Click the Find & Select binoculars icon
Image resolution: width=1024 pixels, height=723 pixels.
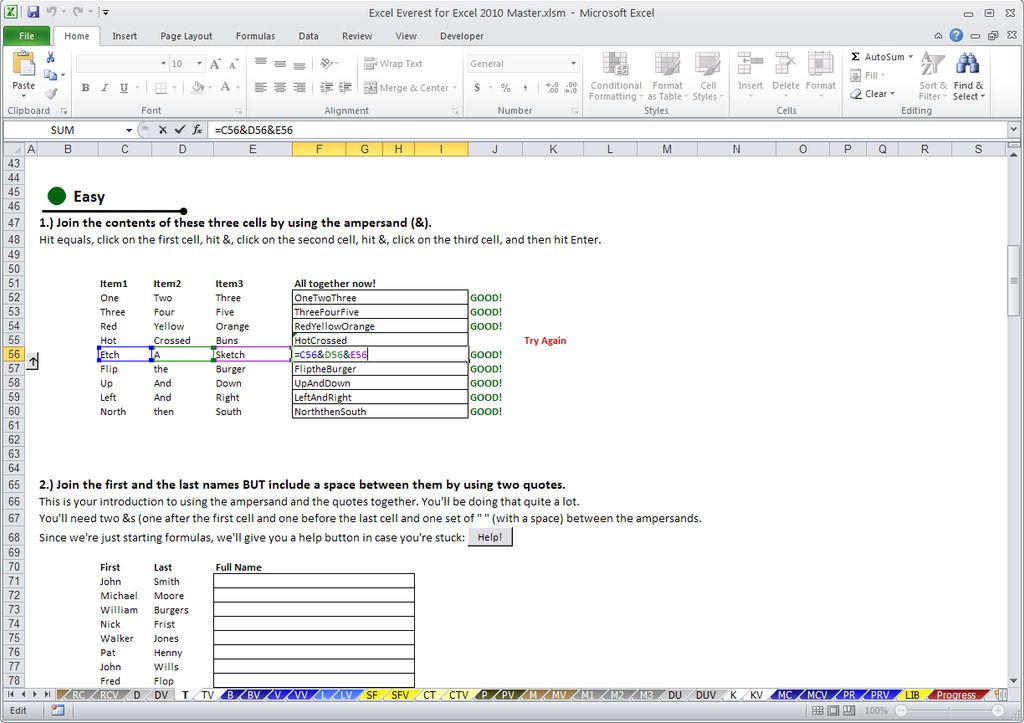pos(967,64)
